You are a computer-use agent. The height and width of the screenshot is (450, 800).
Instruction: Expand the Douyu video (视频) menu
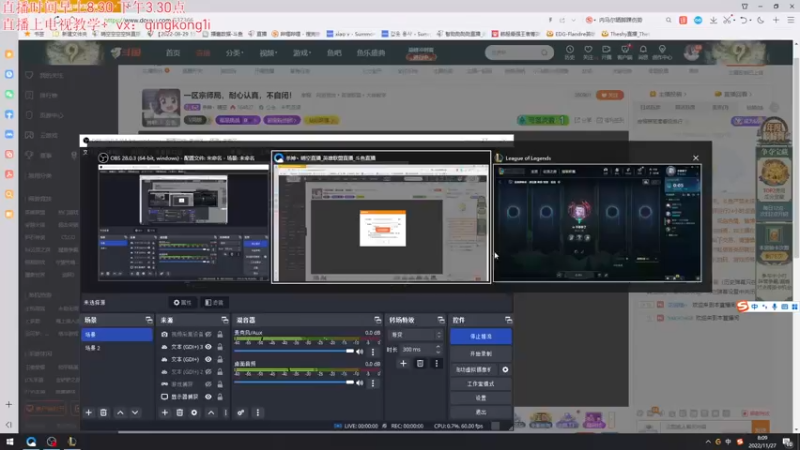pyautogui.click(x=268, y=53)
